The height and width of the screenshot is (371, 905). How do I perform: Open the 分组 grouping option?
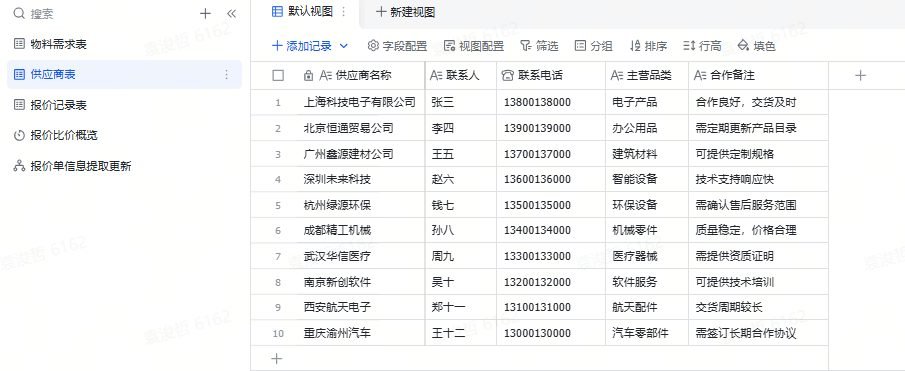point(593,46)
